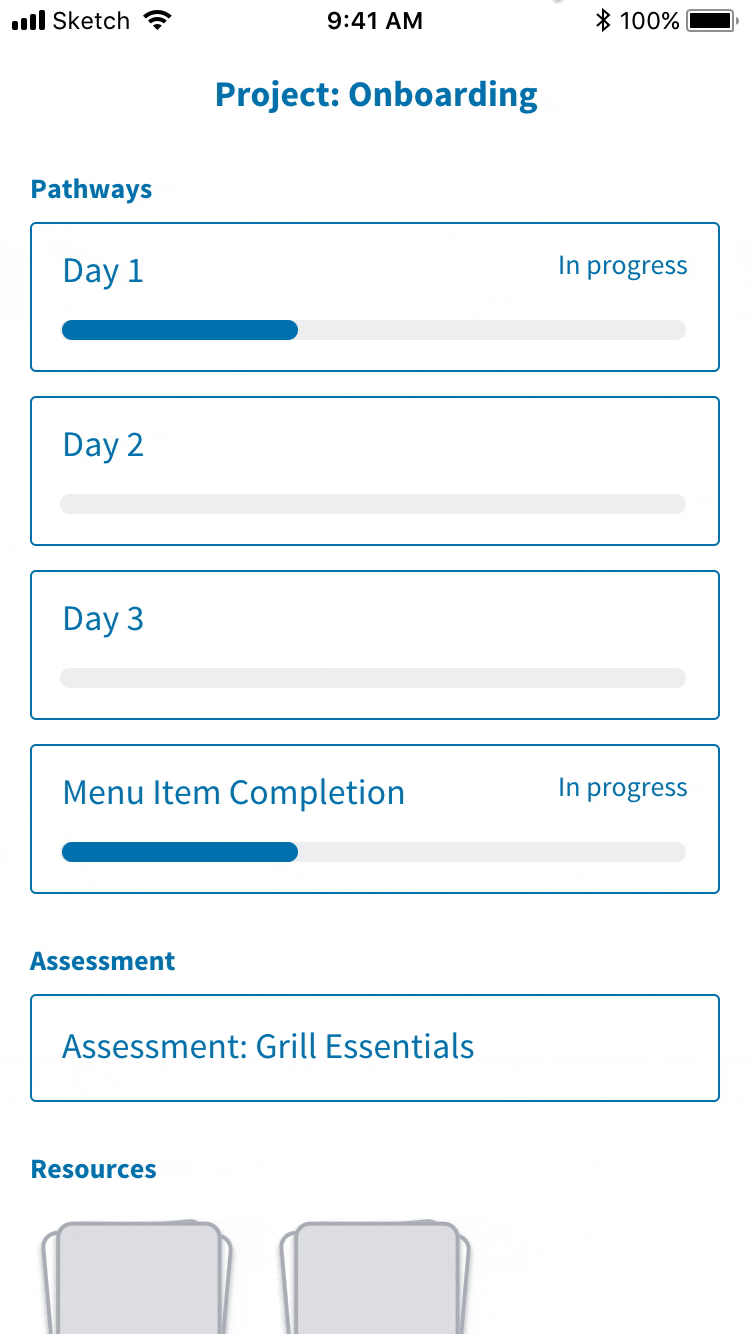
Task: Click the Menu Item Completion progress bar
Action: pyautogui.click(x=374, y=852)
